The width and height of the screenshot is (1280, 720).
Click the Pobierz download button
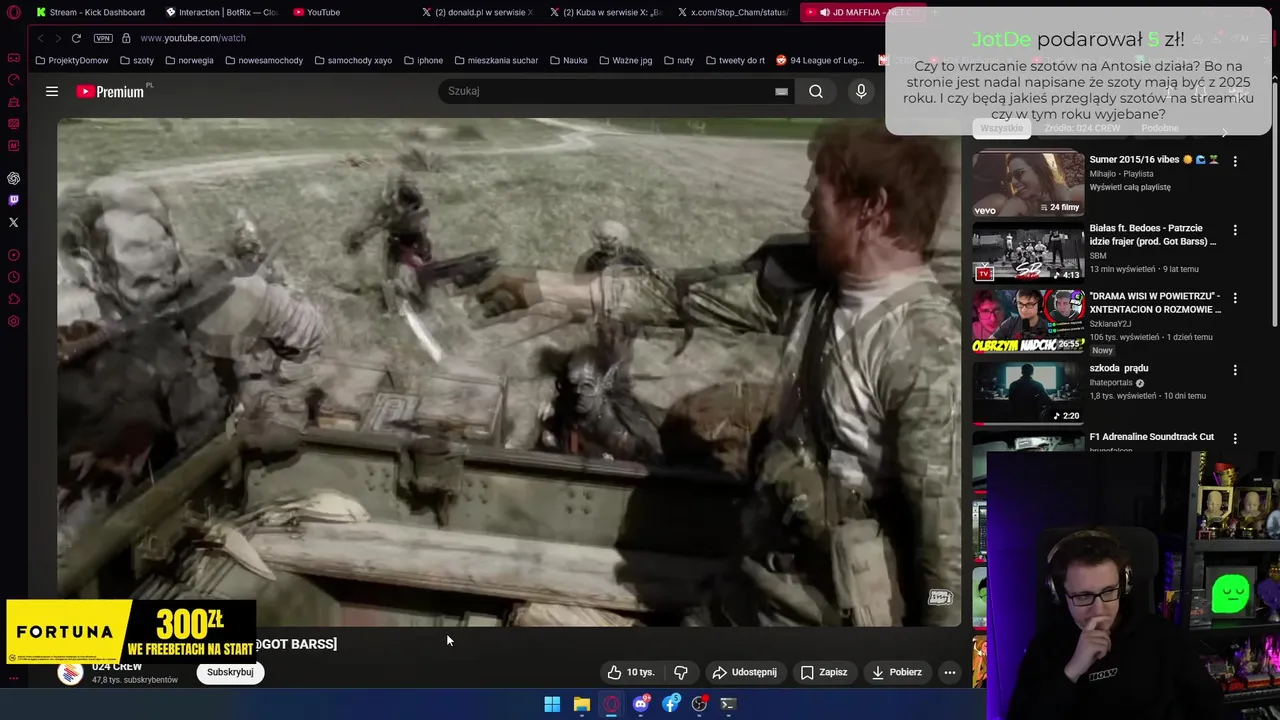(897, 672)
